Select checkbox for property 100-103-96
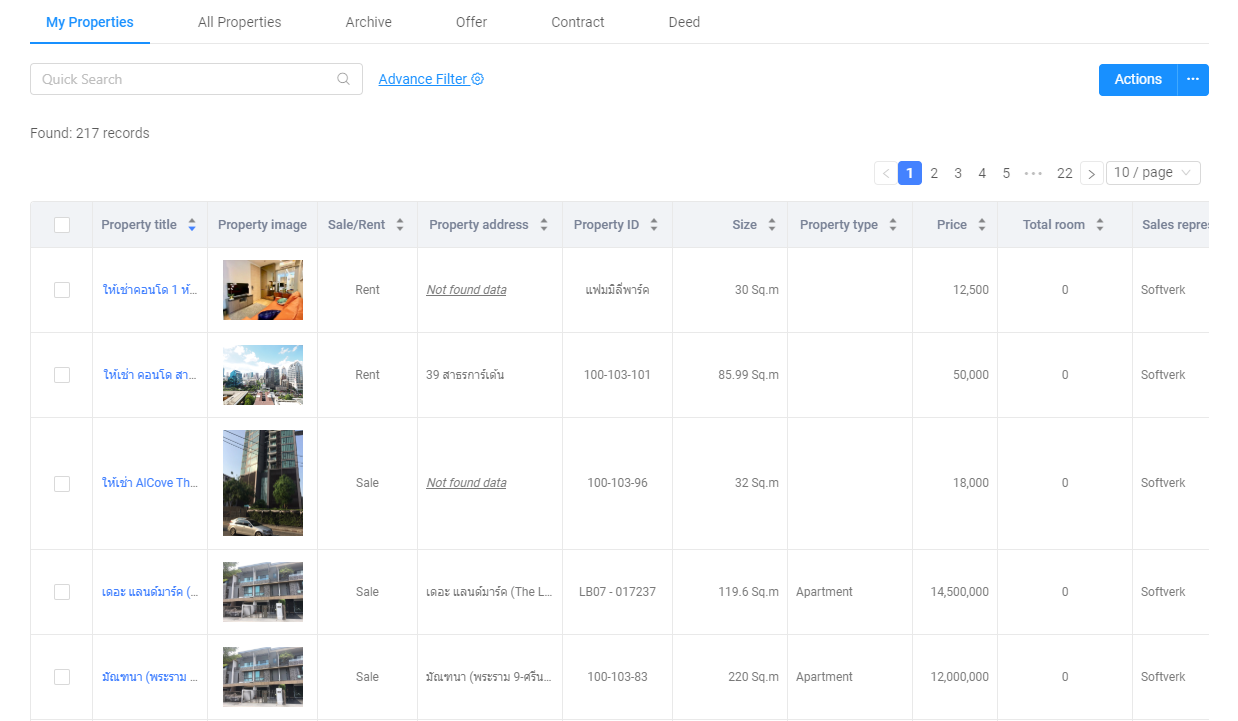Viewport: 1238px width, 721px height. tap(62, 483)
